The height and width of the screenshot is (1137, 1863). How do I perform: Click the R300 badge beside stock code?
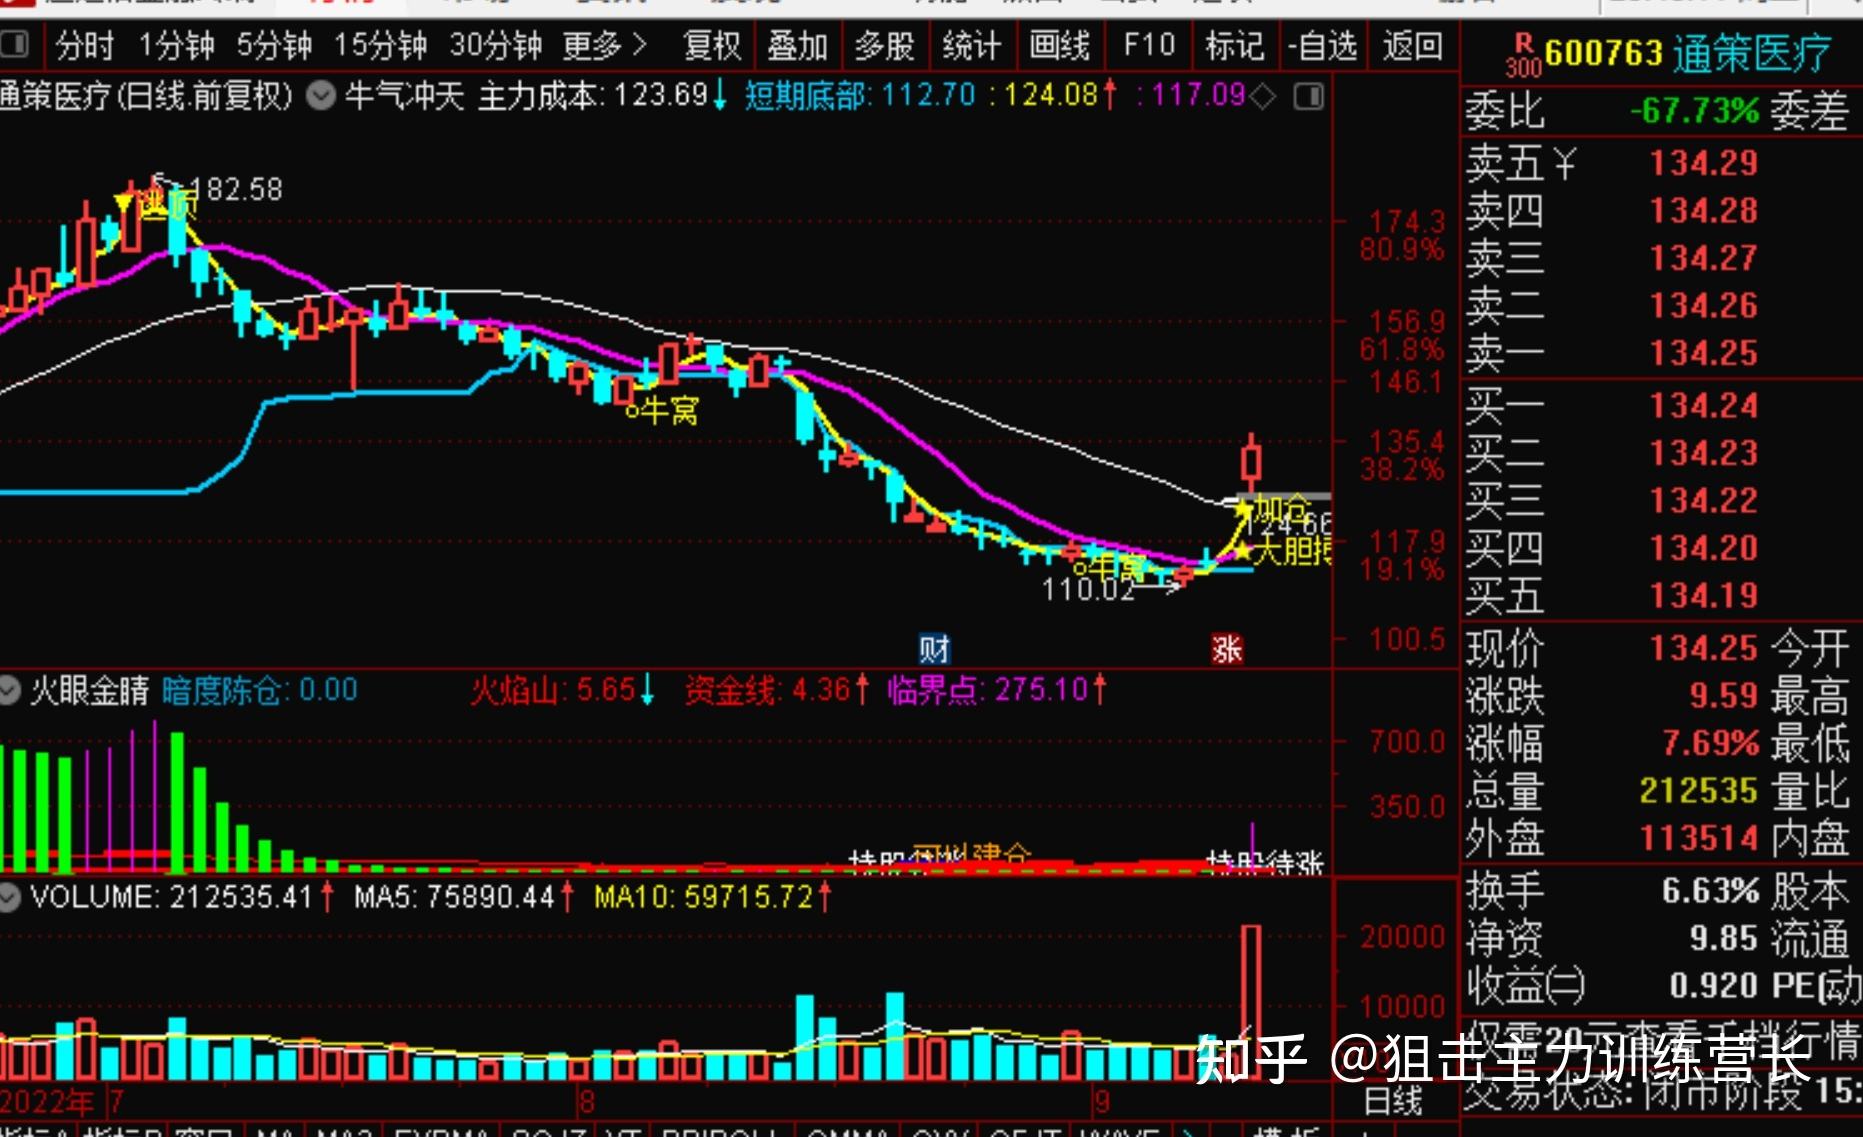1523,55
